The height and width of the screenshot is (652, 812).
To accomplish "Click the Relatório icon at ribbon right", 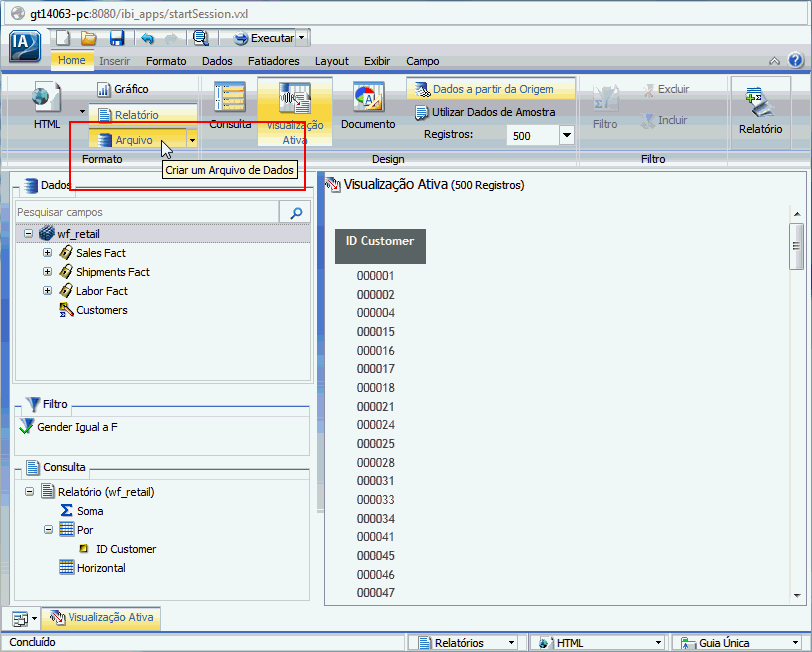I will click(x=760, y=111).
